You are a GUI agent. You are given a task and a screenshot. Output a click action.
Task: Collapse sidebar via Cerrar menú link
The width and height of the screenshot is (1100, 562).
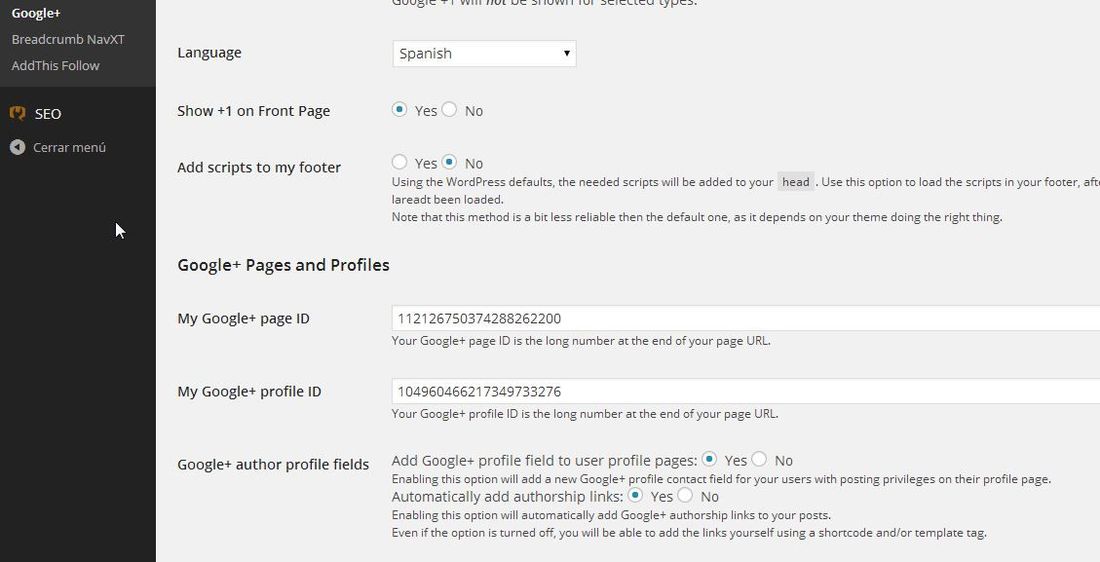(x=69, y=147)
